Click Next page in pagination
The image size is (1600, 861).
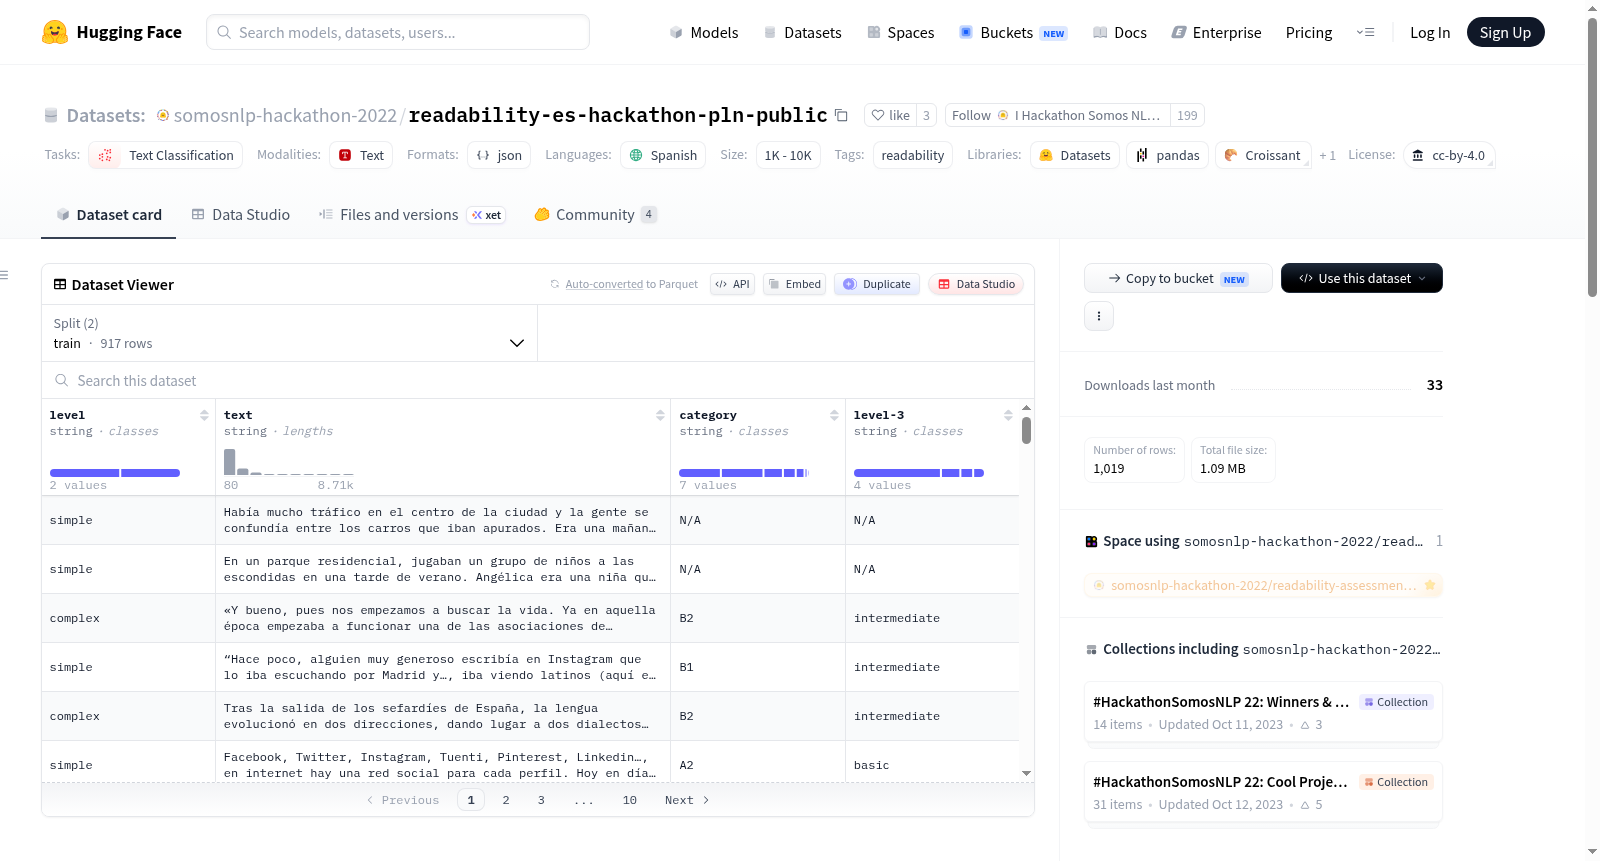pyautogui.click(x=687, y=800)
